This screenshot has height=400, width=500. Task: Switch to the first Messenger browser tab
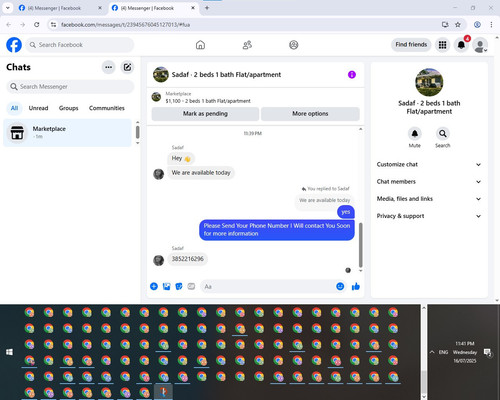coord(60,8)
